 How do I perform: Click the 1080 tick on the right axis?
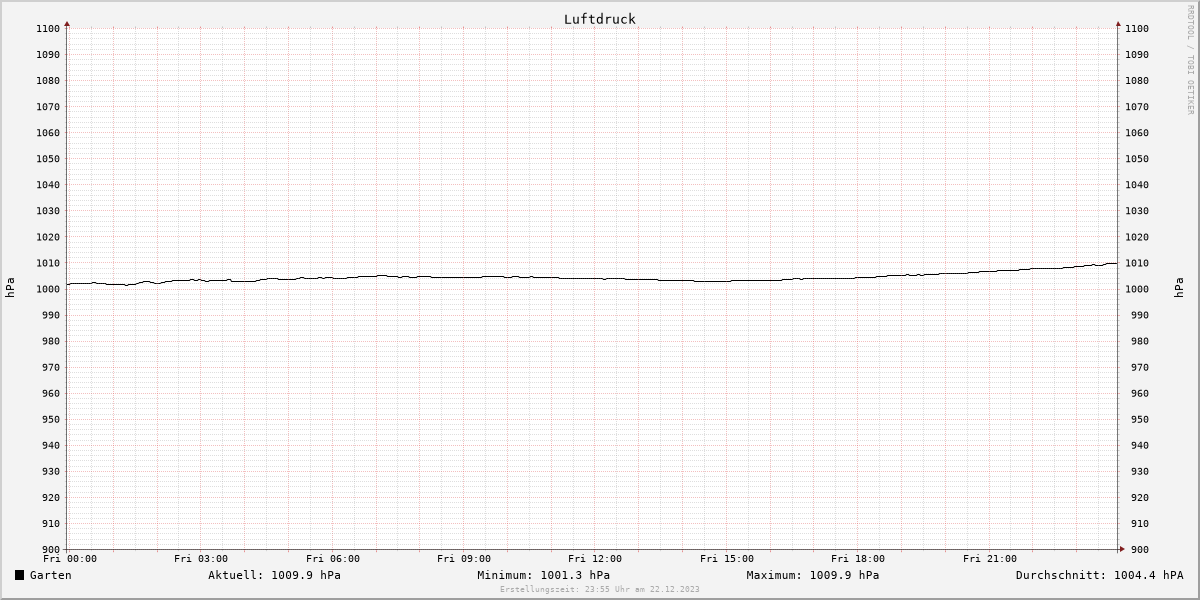(x=1137, y=80)
